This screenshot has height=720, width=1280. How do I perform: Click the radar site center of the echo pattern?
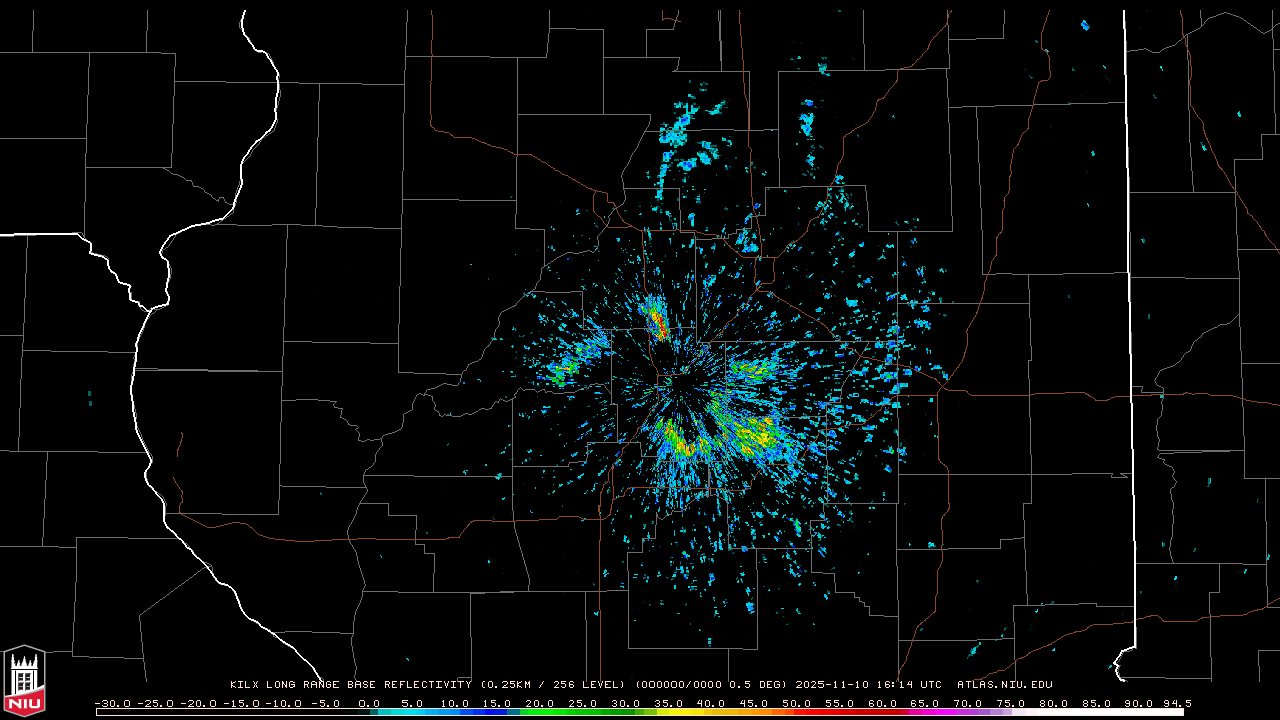click(x=681, y=379)
